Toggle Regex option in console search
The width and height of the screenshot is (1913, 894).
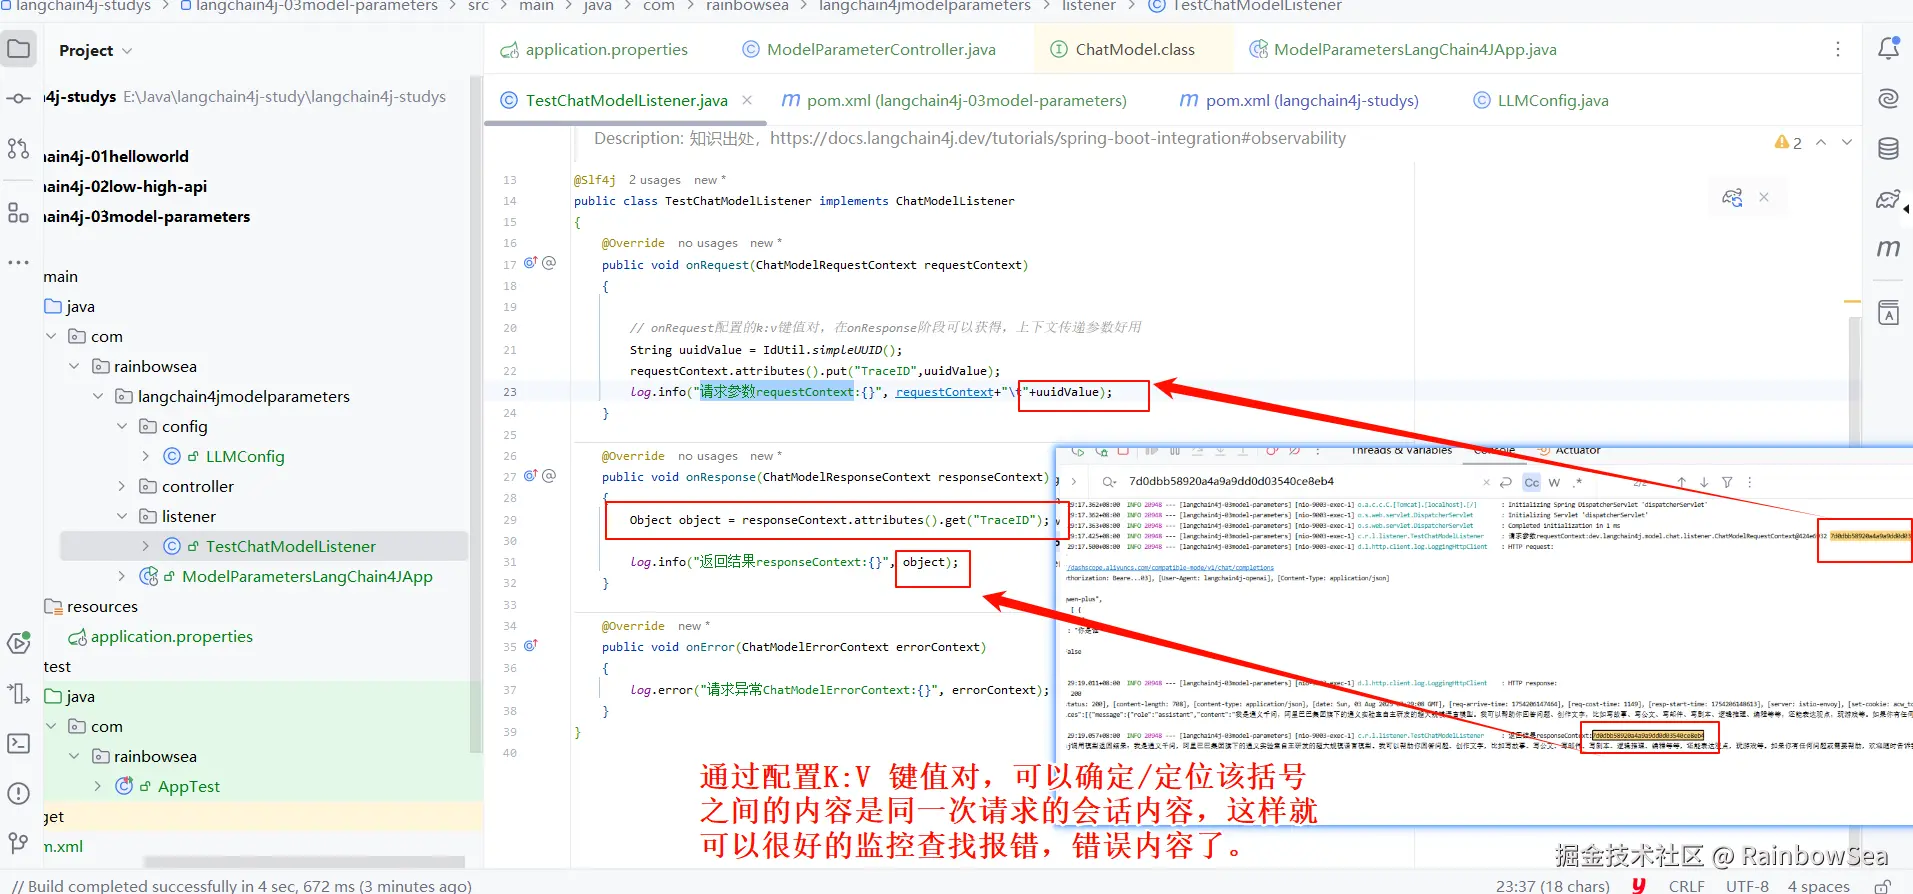tap(1578, 482)
